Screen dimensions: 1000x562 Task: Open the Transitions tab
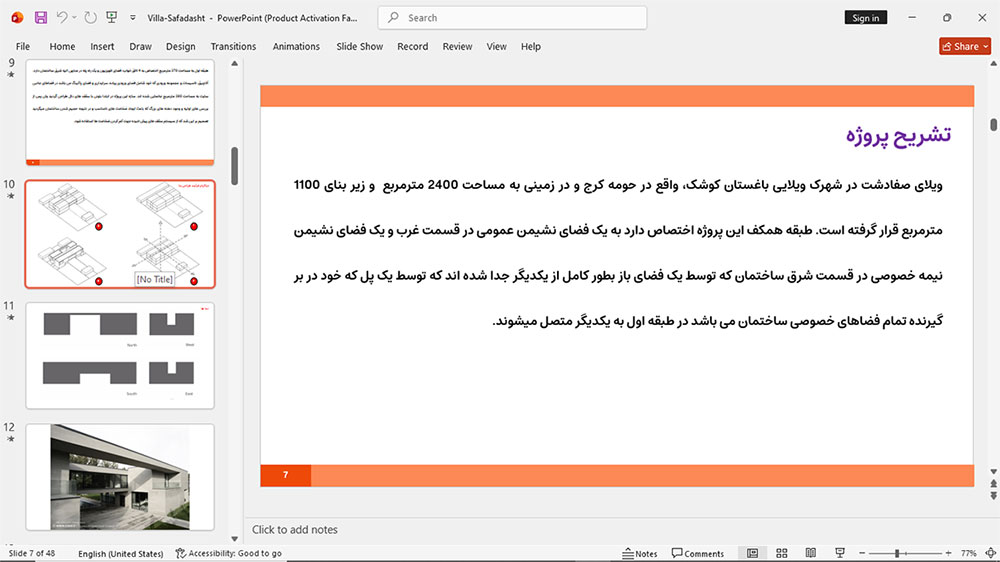tap(233, 47)
